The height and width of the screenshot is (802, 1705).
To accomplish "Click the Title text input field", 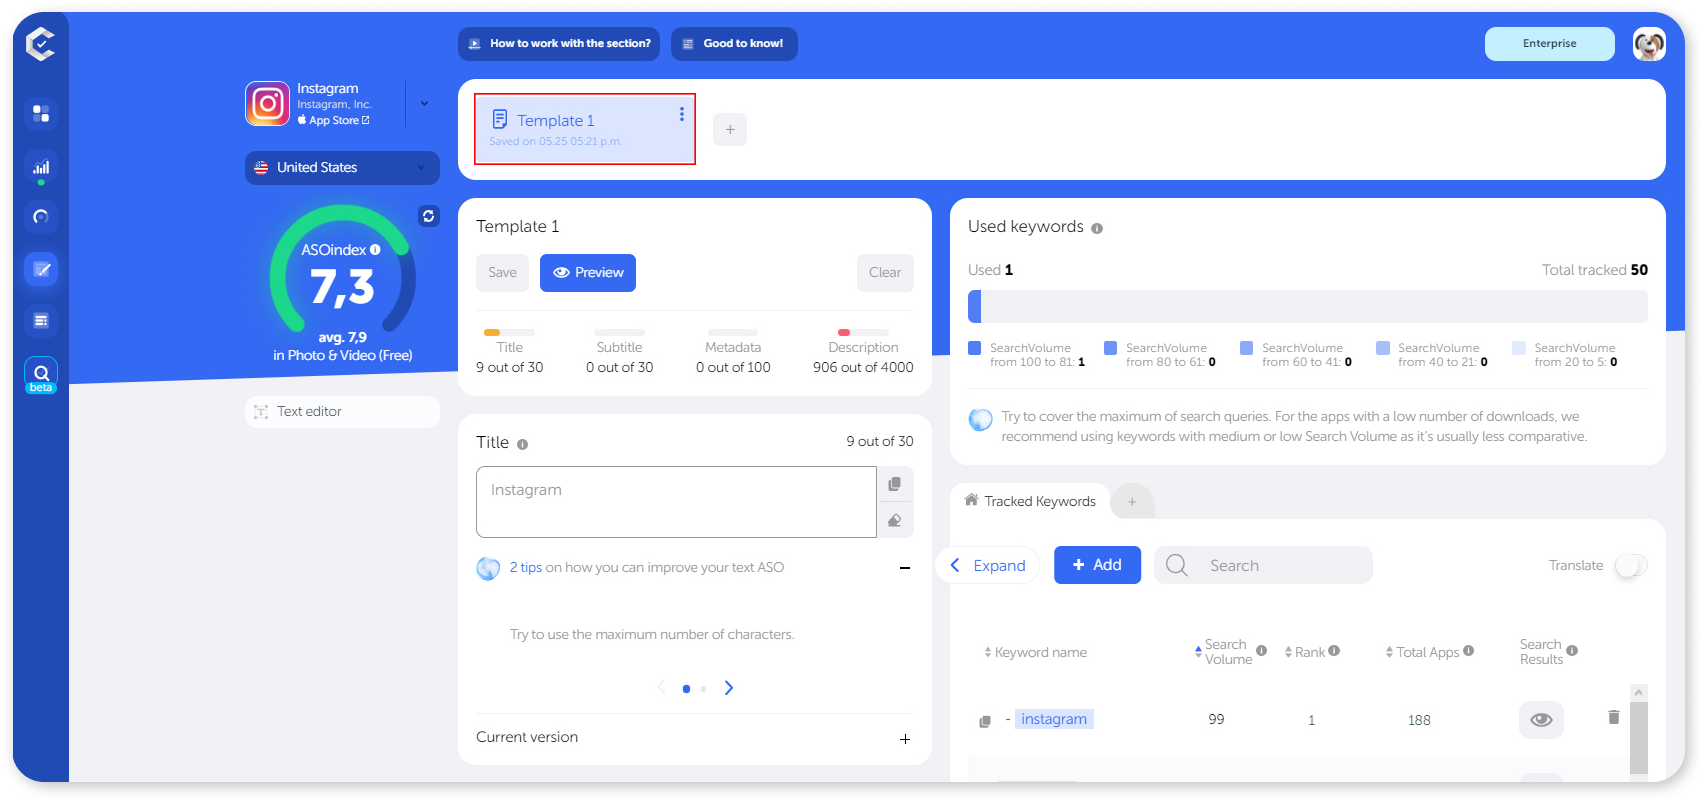I will coord(677,502).
